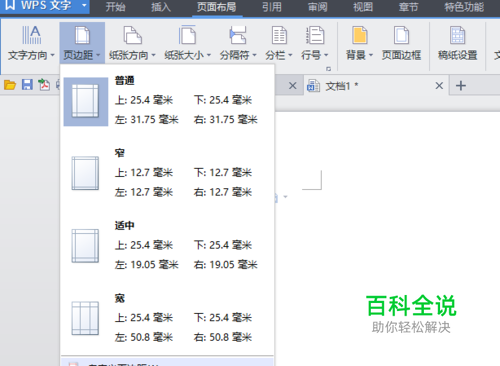The width and height of the screenshot is (500, 366).
Task: Click the export to PDF icon
Action: (44, 85)
